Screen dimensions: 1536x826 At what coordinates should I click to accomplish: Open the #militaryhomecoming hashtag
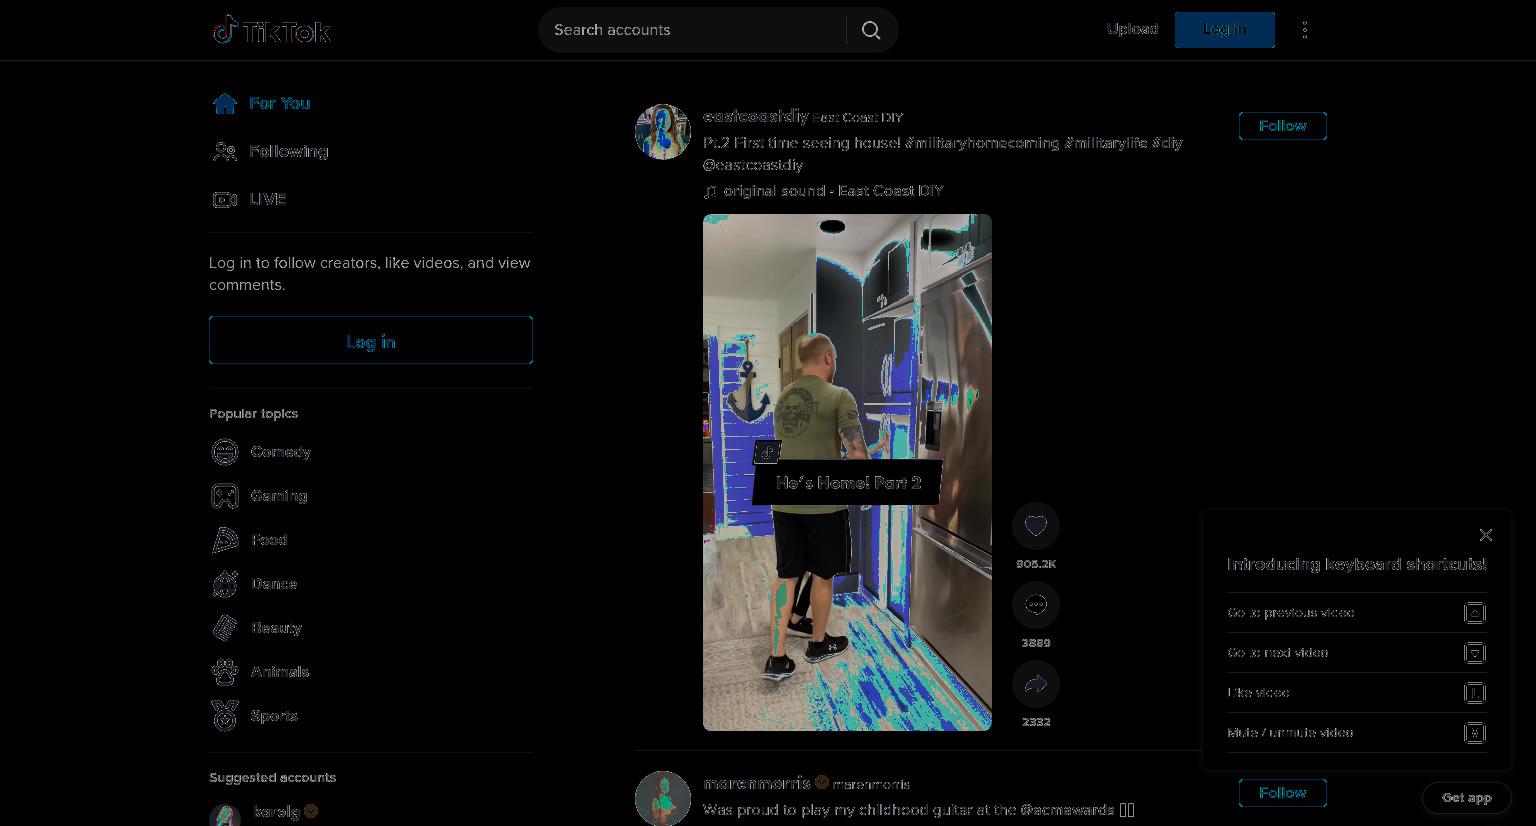(x=982, y=143)
